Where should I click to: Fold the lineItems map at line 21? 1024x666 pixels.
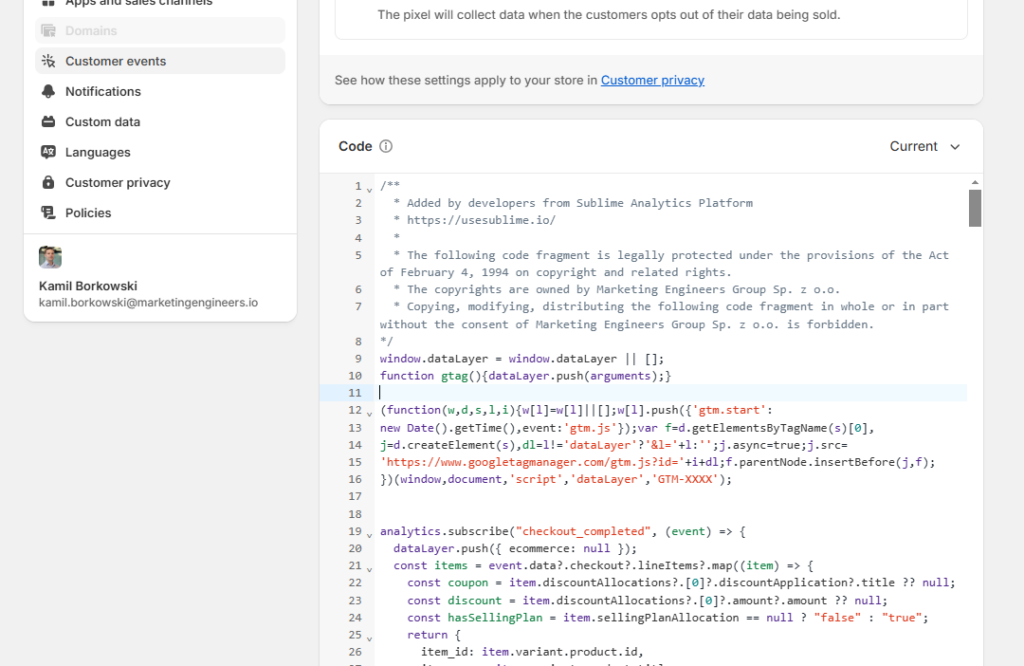[369, 567]
